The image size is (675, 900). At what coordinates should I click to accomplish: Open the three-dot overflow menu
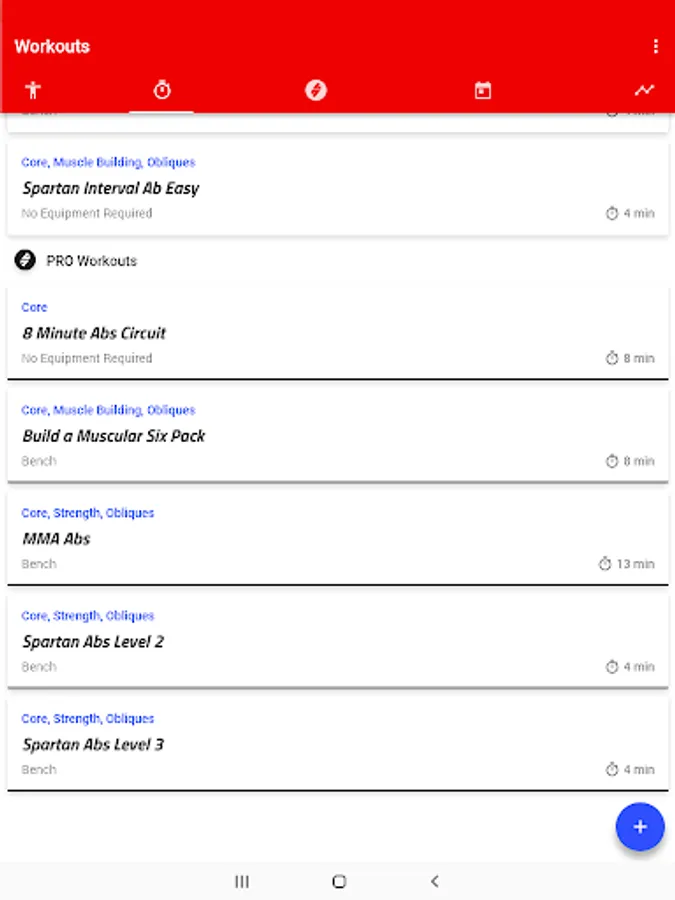(x=655, y=46)
